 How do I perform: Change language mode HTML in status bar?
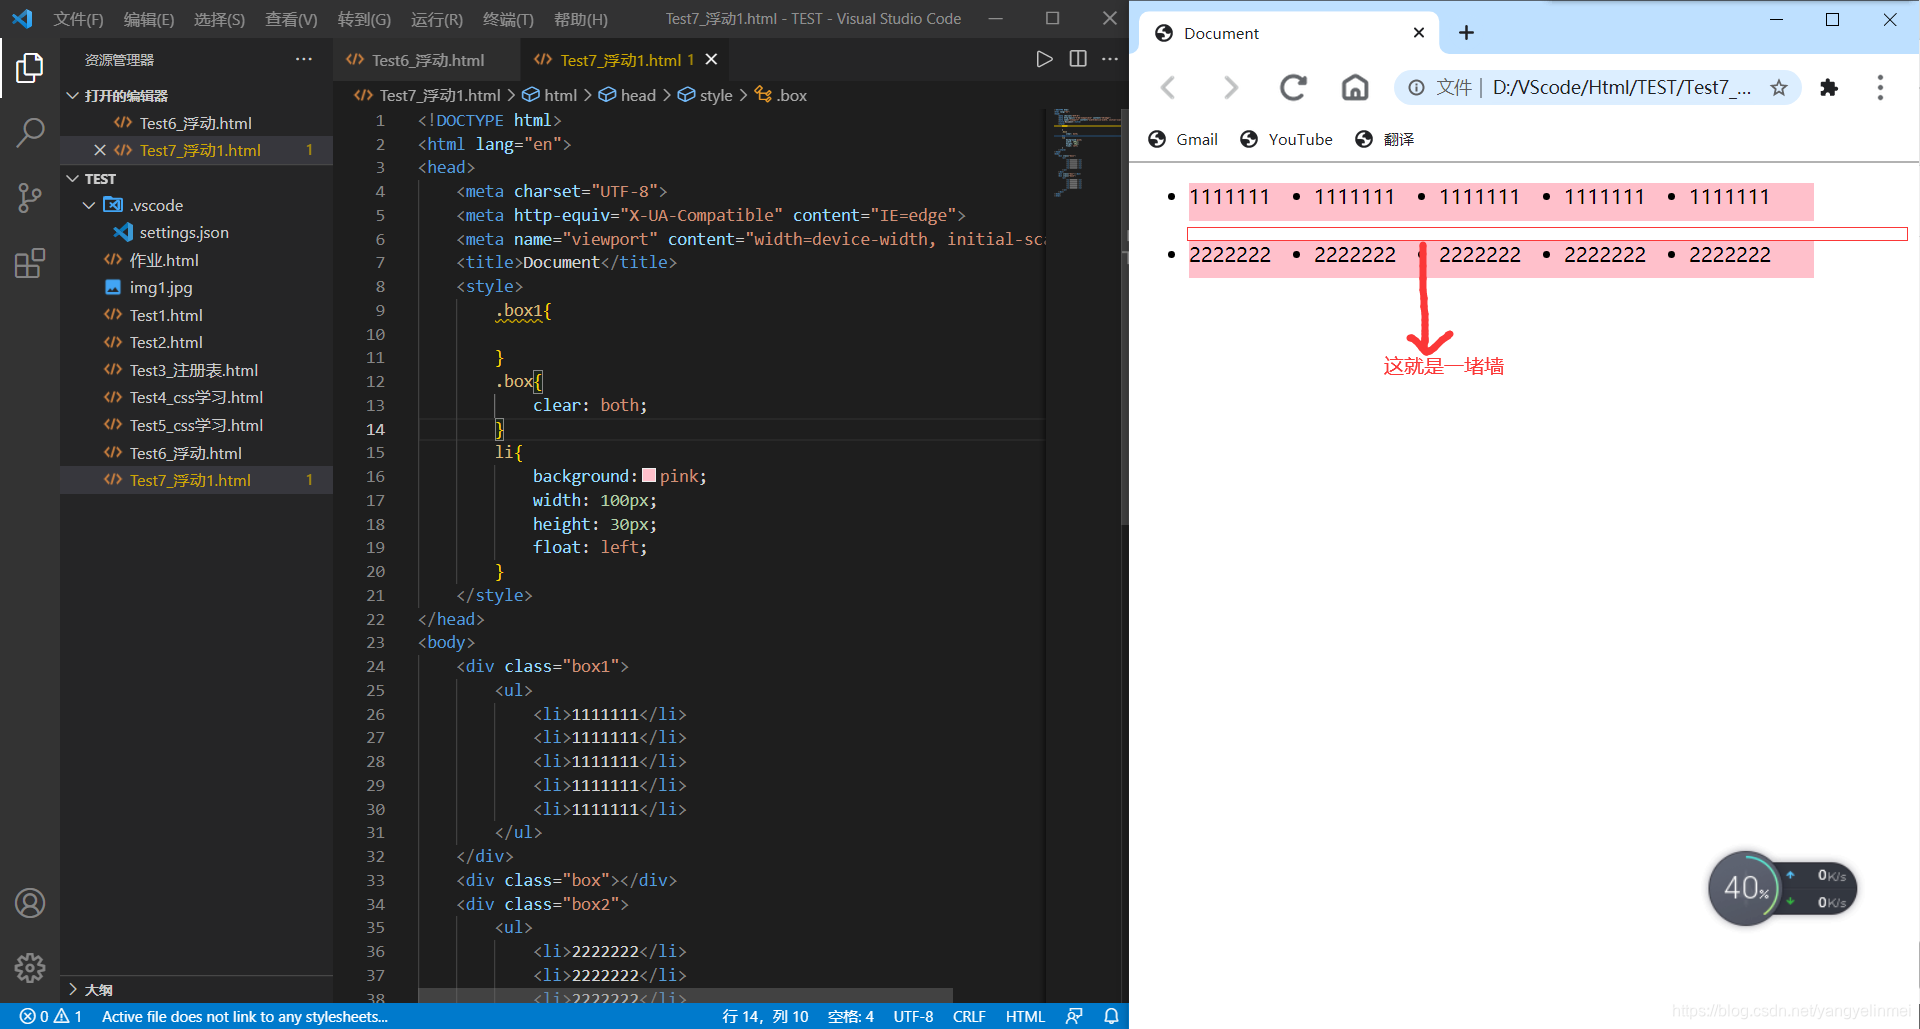pos(1025,1016)
